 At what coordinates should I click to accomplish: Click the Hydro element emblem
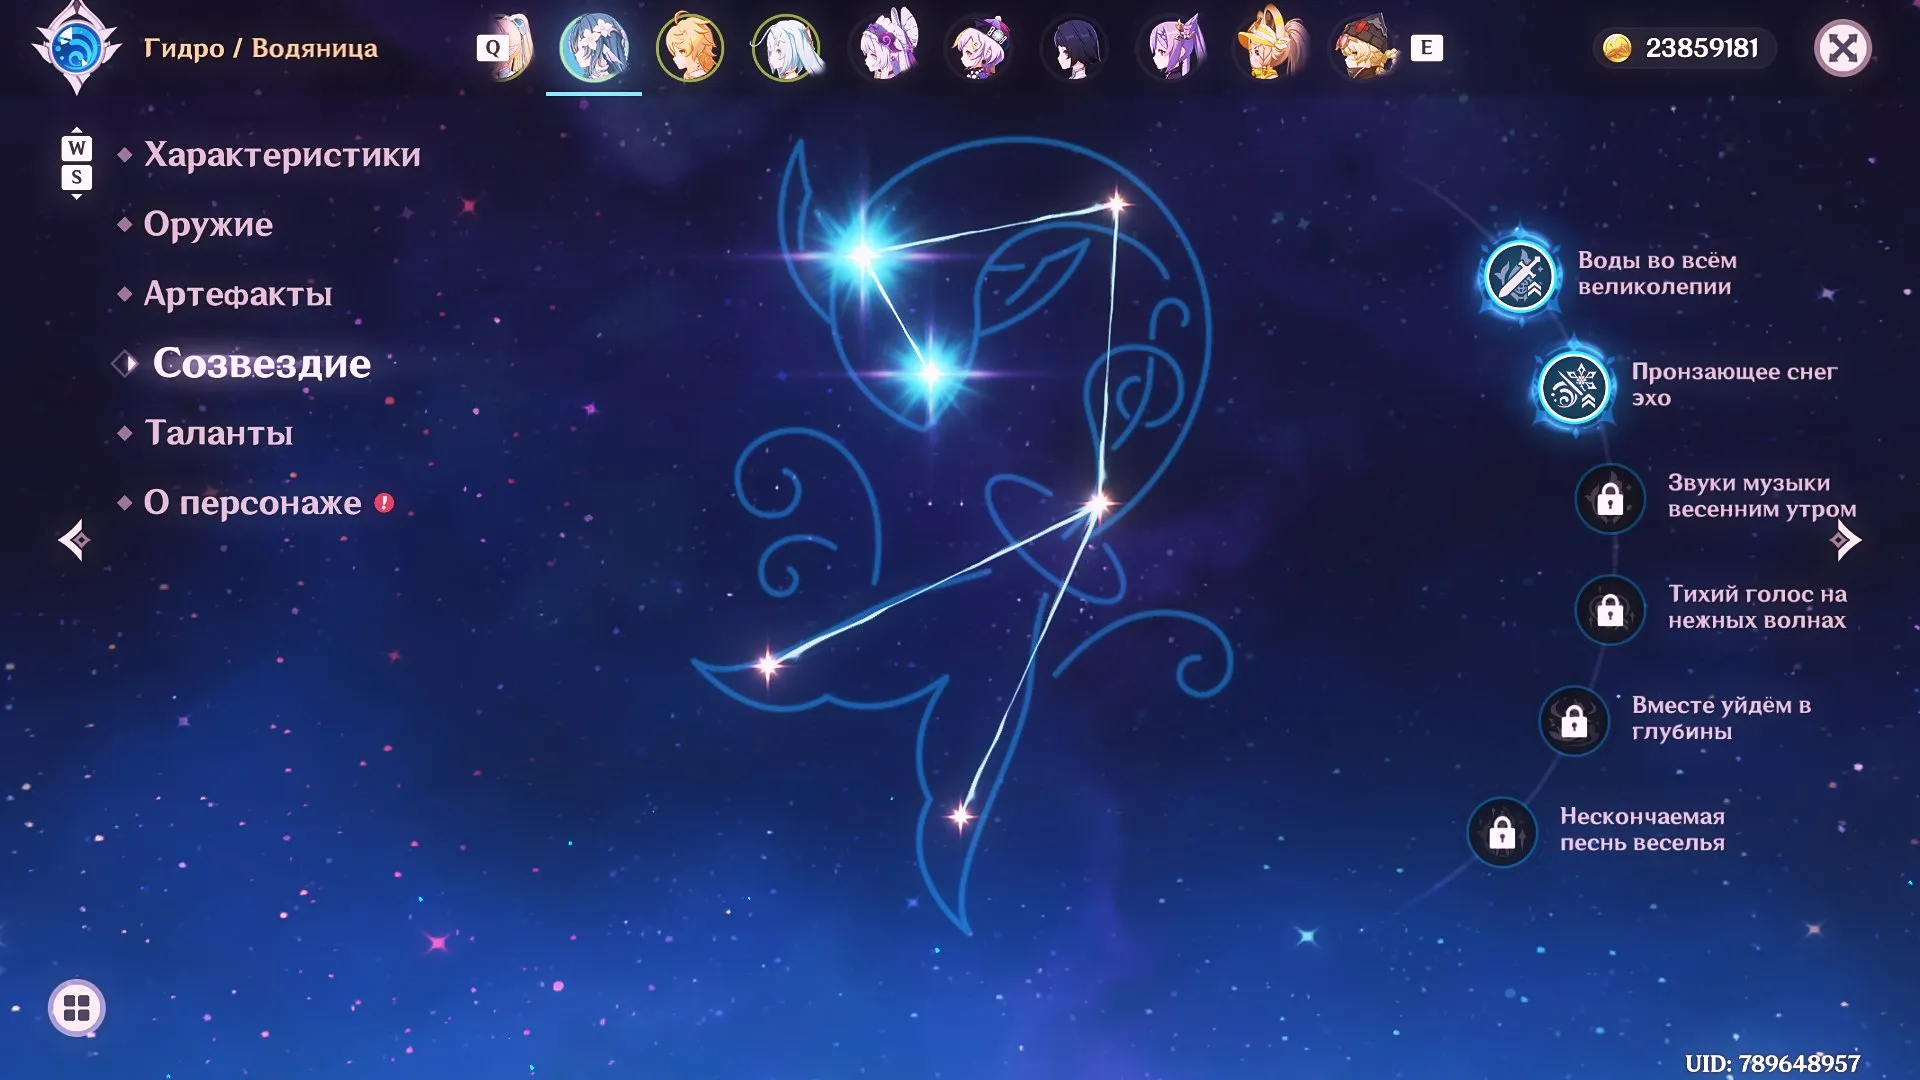pos(76,48)
